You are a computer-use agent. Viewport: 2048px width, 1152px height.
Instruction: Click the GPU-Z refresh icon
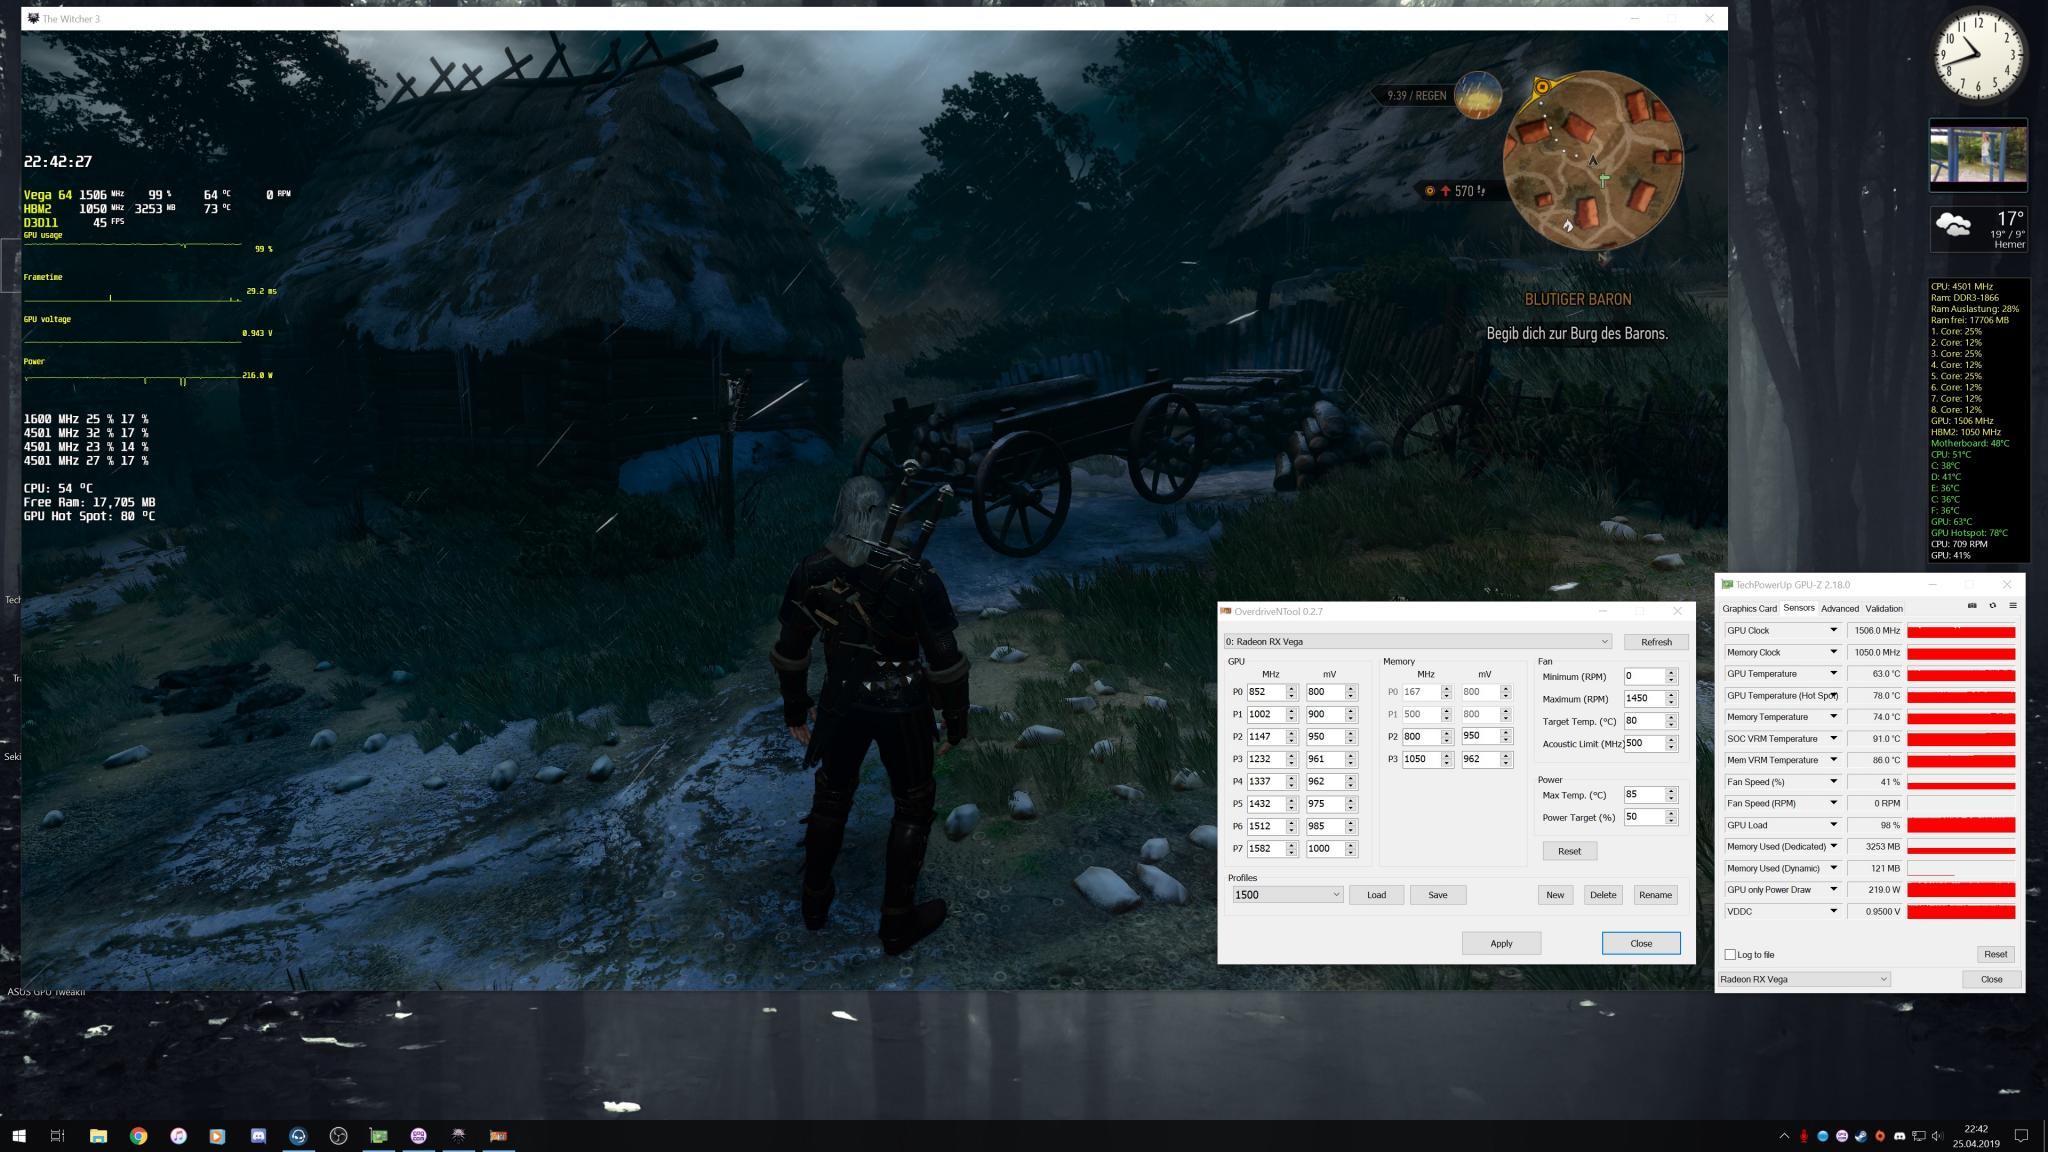tap(1992, 606)
